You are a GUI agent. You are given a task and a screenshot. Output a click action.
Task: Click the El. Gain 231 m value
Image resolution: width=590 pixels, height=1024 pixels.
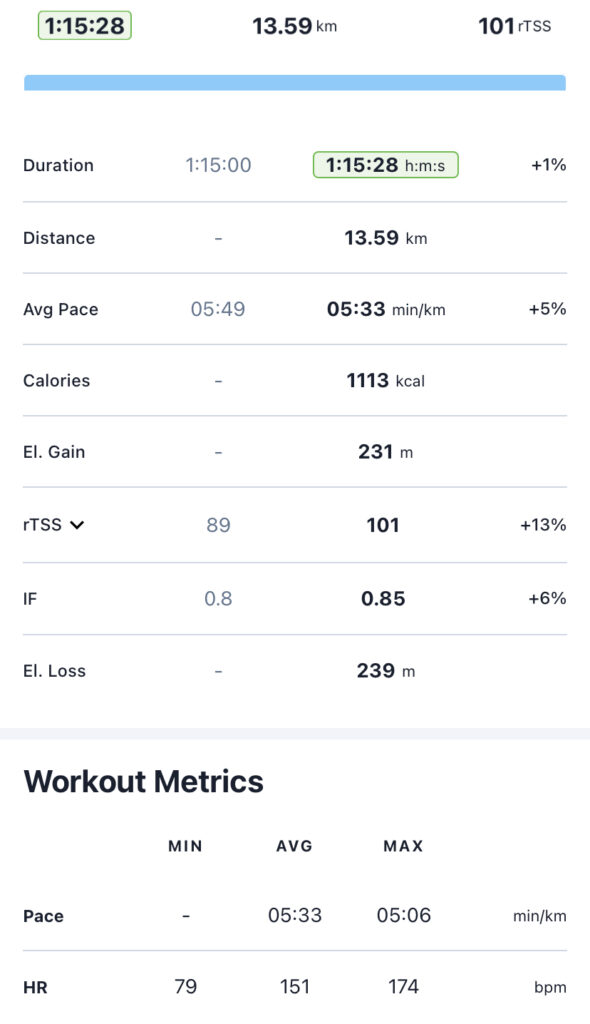click(385, 452)
